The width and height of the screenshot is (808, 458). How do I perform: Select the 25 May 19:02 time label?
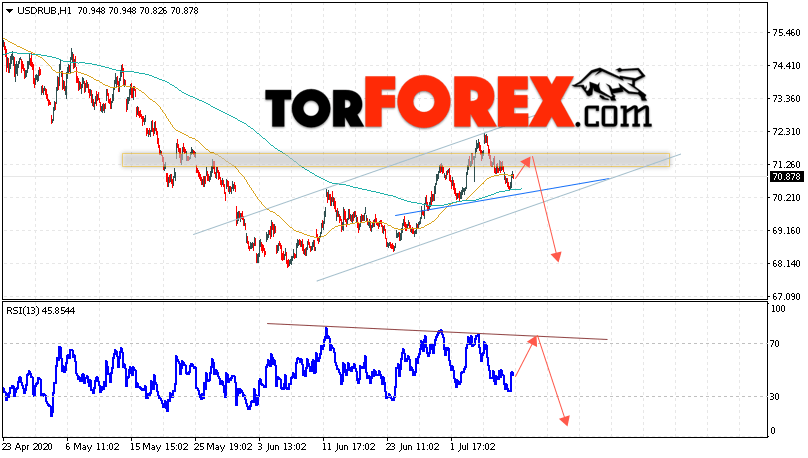point(224,447)
